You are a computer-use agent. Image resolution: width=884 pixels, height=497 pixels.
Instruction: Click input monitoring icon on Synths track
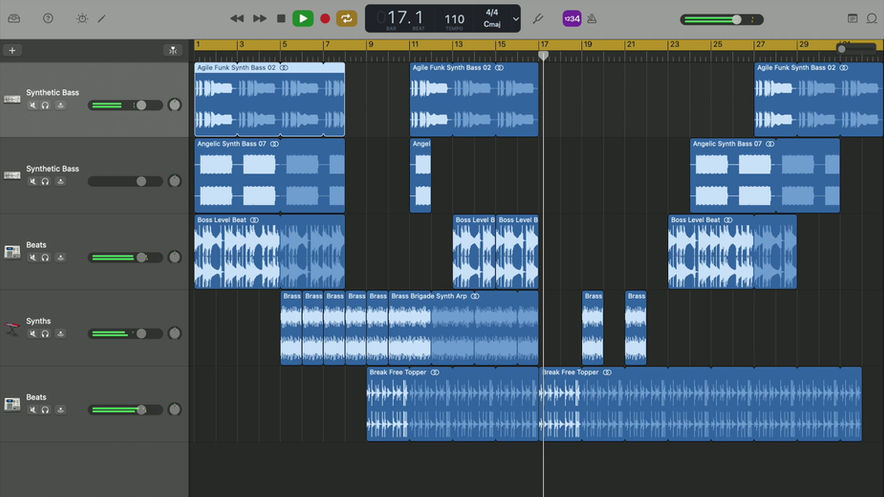tap(60, 334)
